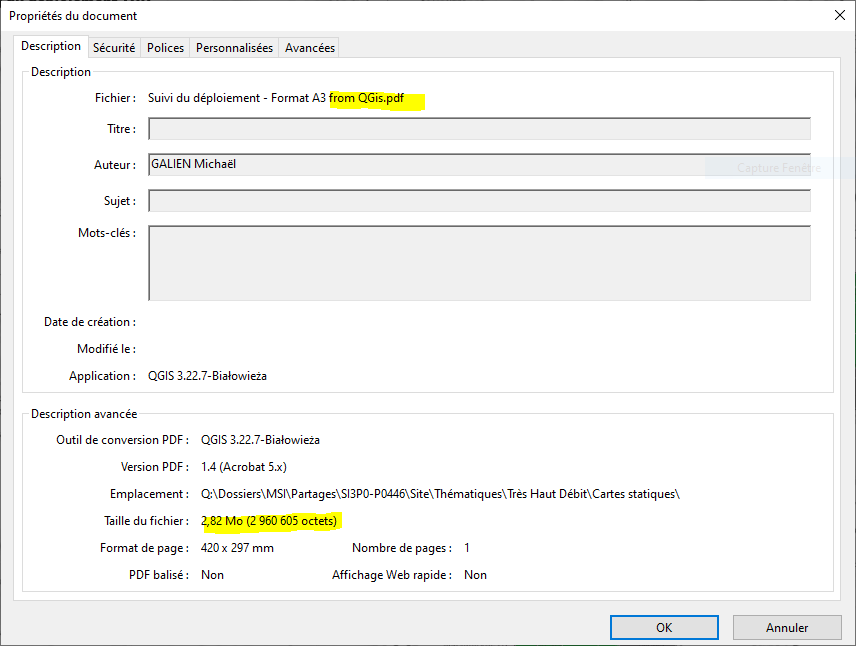Open the Polices tab

(164, 46)
